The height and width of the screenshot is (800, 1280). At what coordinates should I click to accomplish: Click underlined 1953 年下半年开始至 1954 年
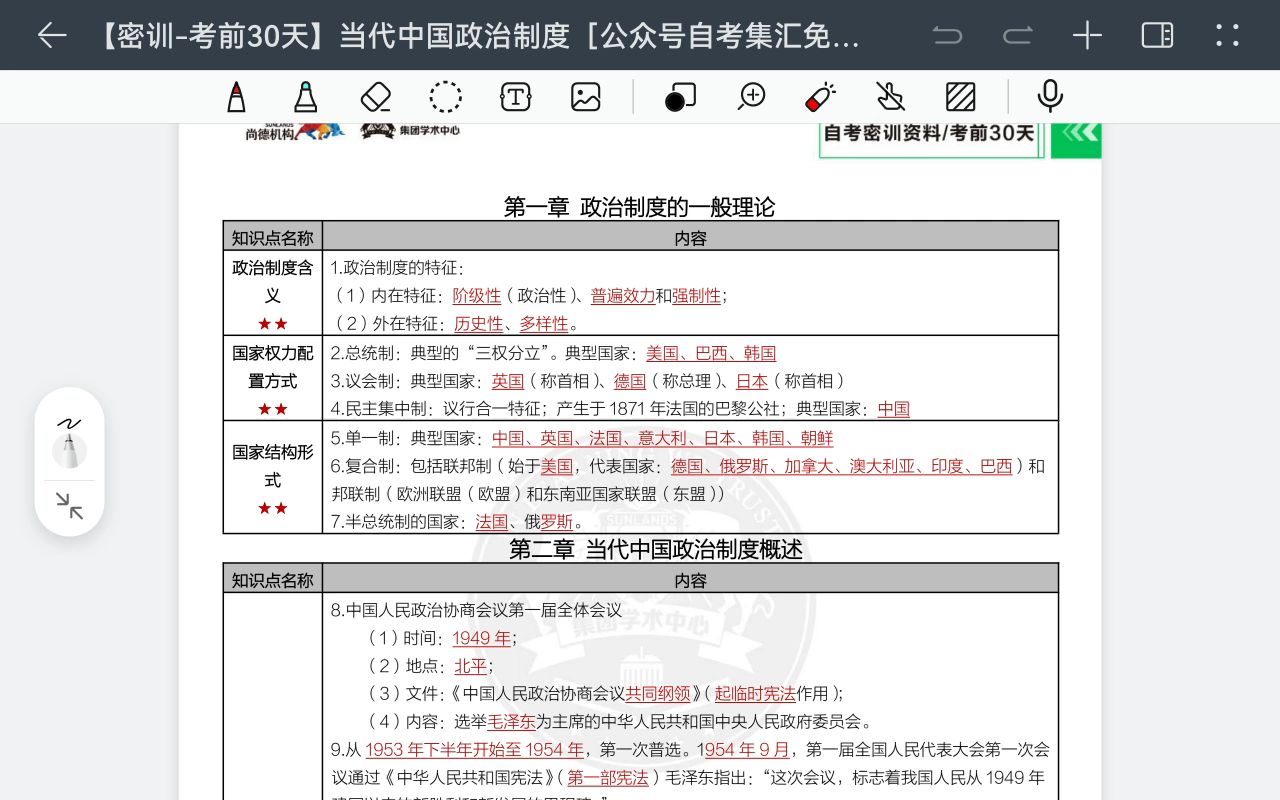pos(475,750)
